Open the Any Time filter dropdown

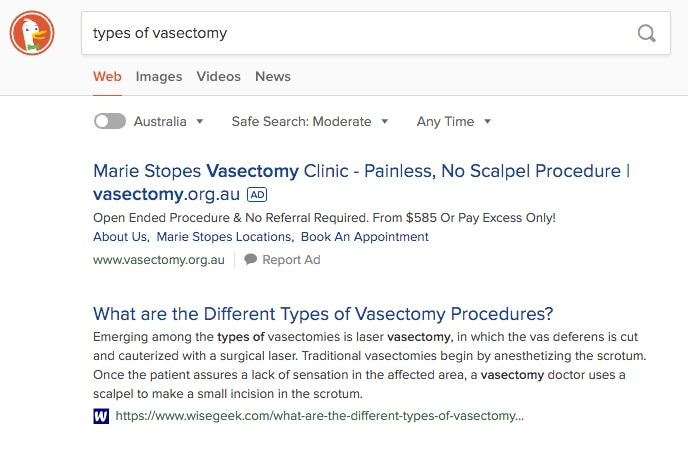click(454, 122)
